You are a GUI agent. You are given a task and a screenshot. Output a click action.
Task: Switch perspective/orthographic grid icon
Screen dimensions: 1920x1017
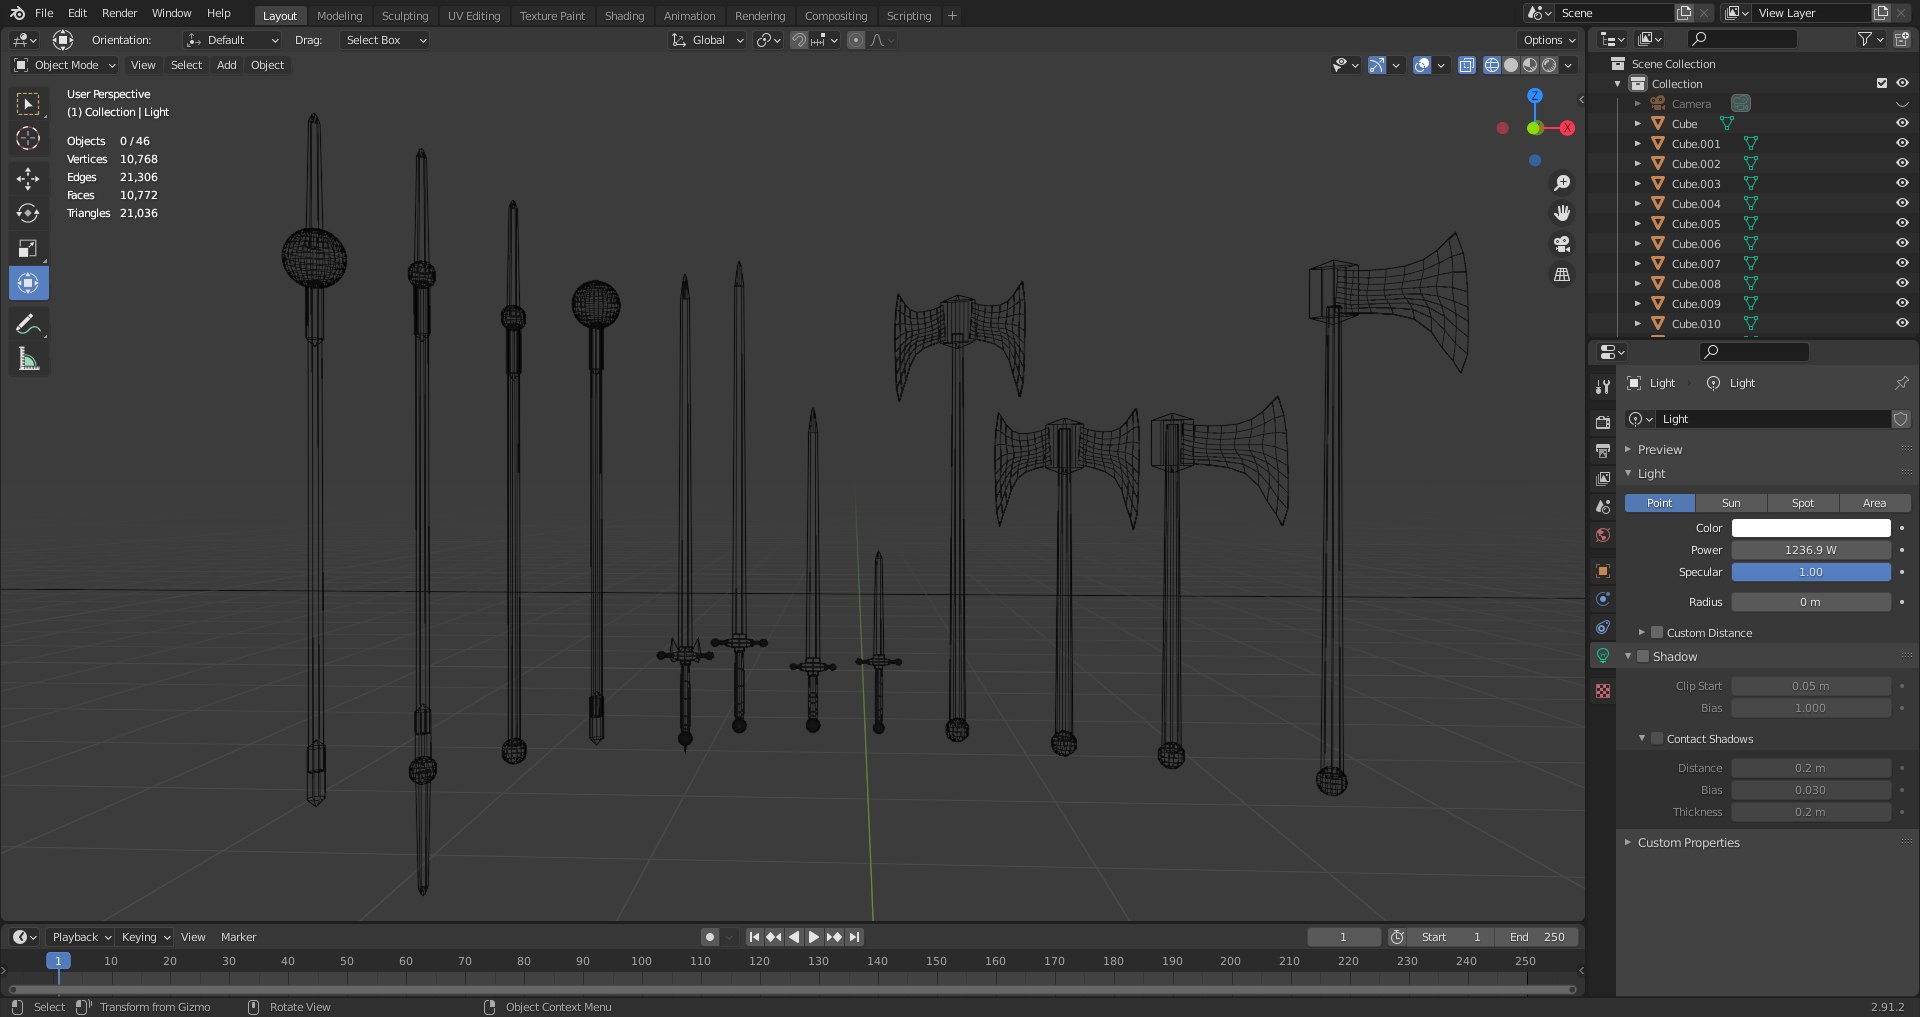point(1561,274)
